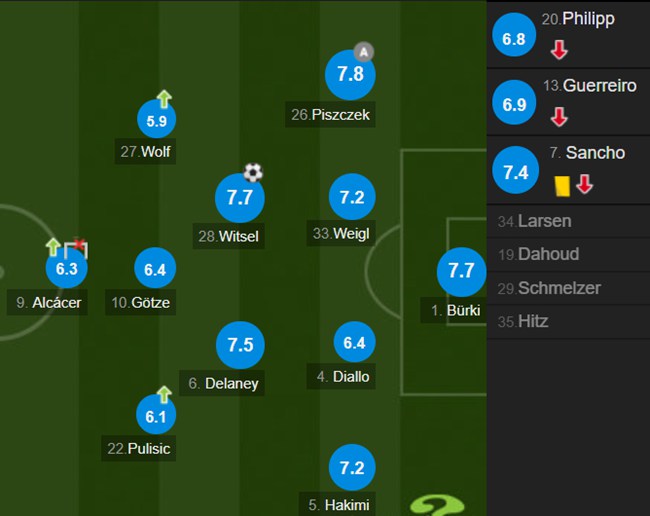
Task: Click the missed penalty icon above Alcácer
Action: pyautogui.click(x=76, y=248)
